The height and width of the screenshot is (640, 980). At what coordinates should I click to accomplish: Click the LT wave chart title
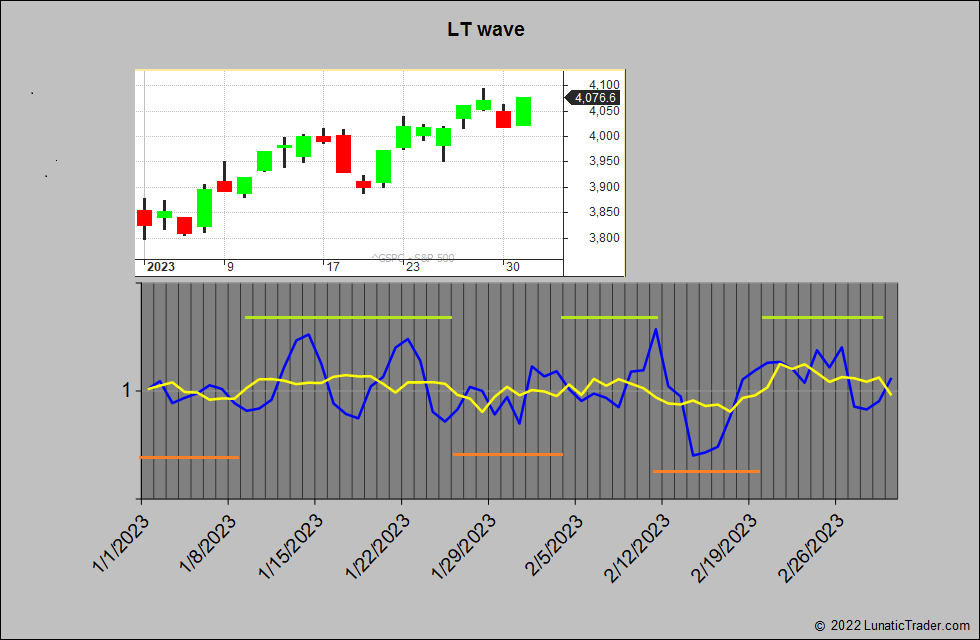[486, 29]
